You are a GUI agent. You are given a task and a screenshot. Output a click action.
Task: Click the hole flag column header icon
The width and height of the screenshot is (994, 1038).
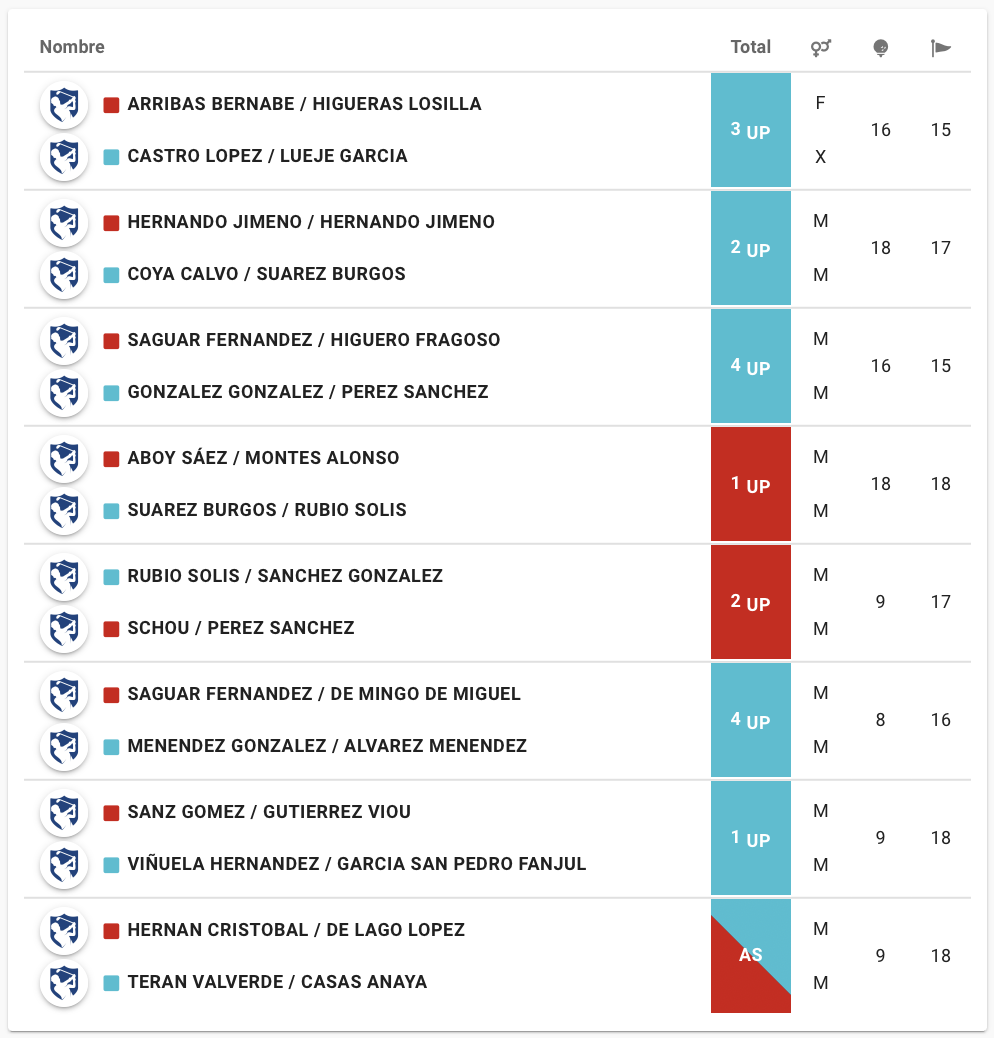pos(940,47)
